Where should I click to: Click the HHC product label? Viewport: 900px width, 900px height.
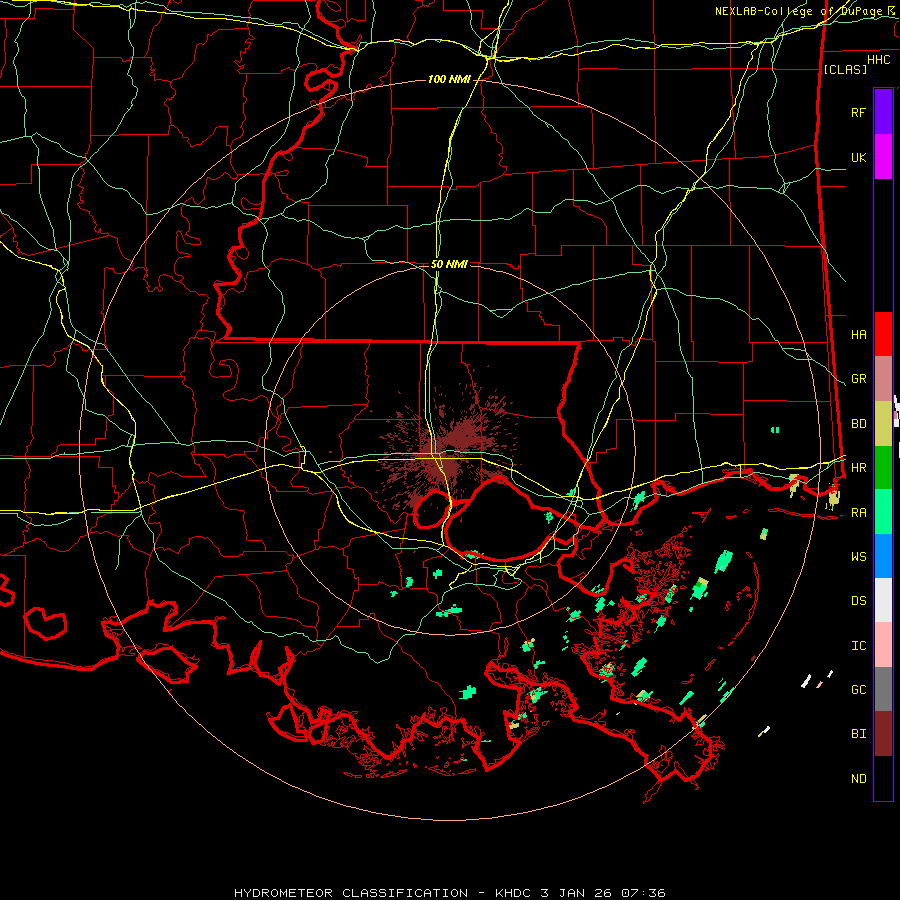coord(878,60)
